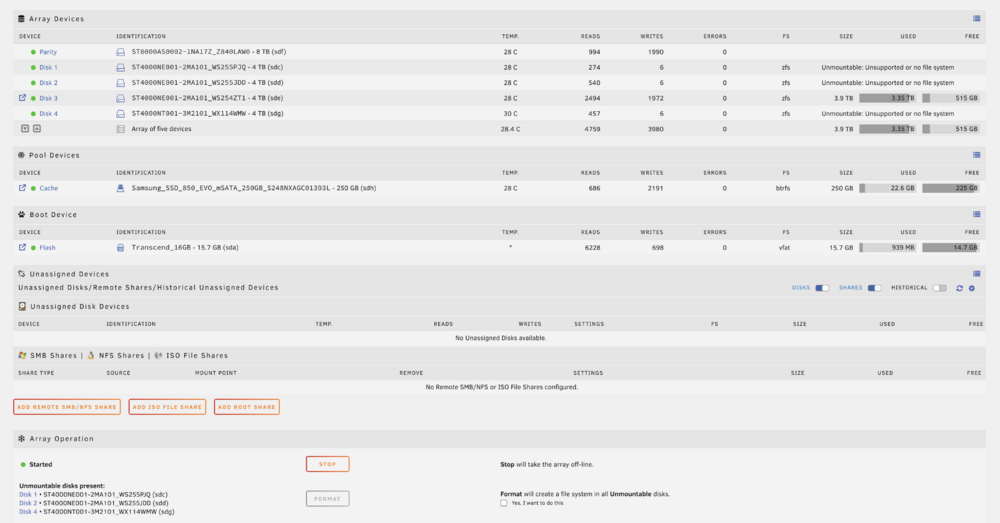Toggle Unassigned Devices table view icon
Image resolution: width=1000 pixels, height=523 pixels.
click(x=976, y=274)
